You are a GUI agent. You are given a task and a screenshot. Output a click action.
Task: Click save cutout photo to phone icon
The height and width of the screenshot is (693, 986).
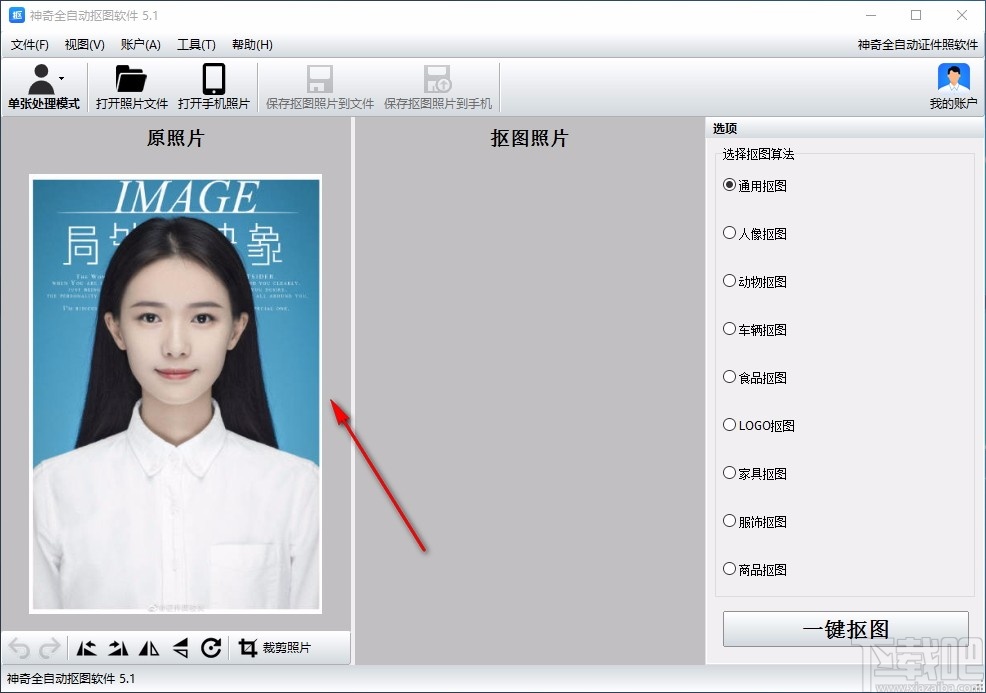tap(438, 79)
